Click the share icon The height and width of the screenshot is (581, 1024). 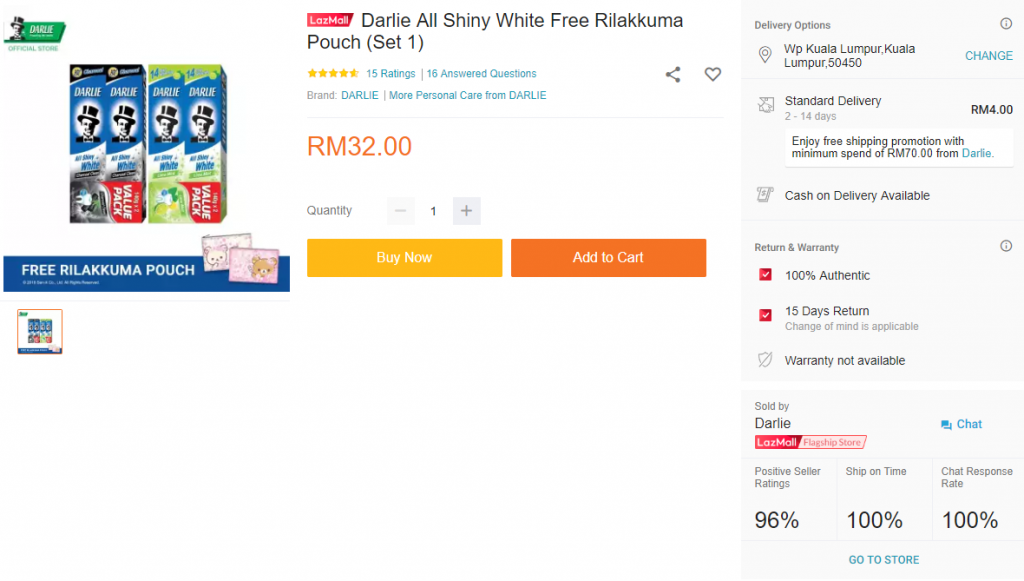673,74
